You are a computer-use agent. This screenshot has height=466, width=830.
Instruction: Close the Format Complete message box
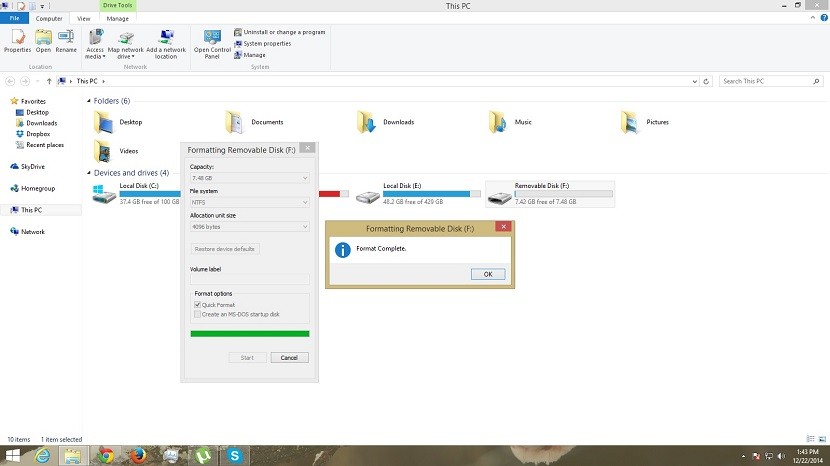coord(503,227)
